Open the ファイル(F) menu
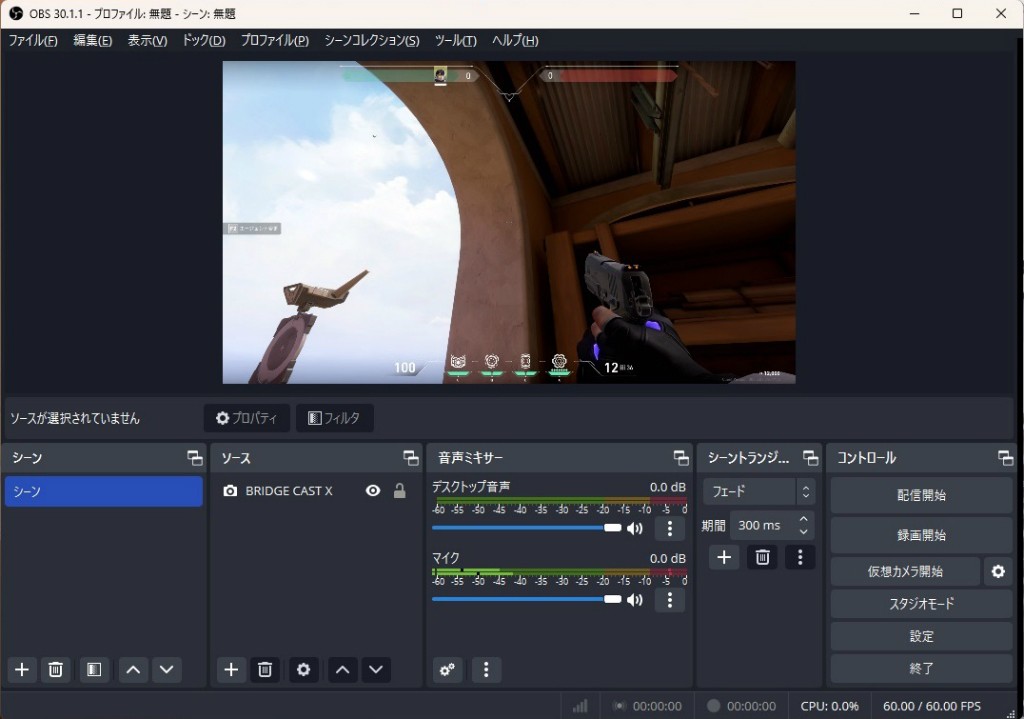Image resolution: width=1024 pixels, height=719 pixels. coord(33,41)
